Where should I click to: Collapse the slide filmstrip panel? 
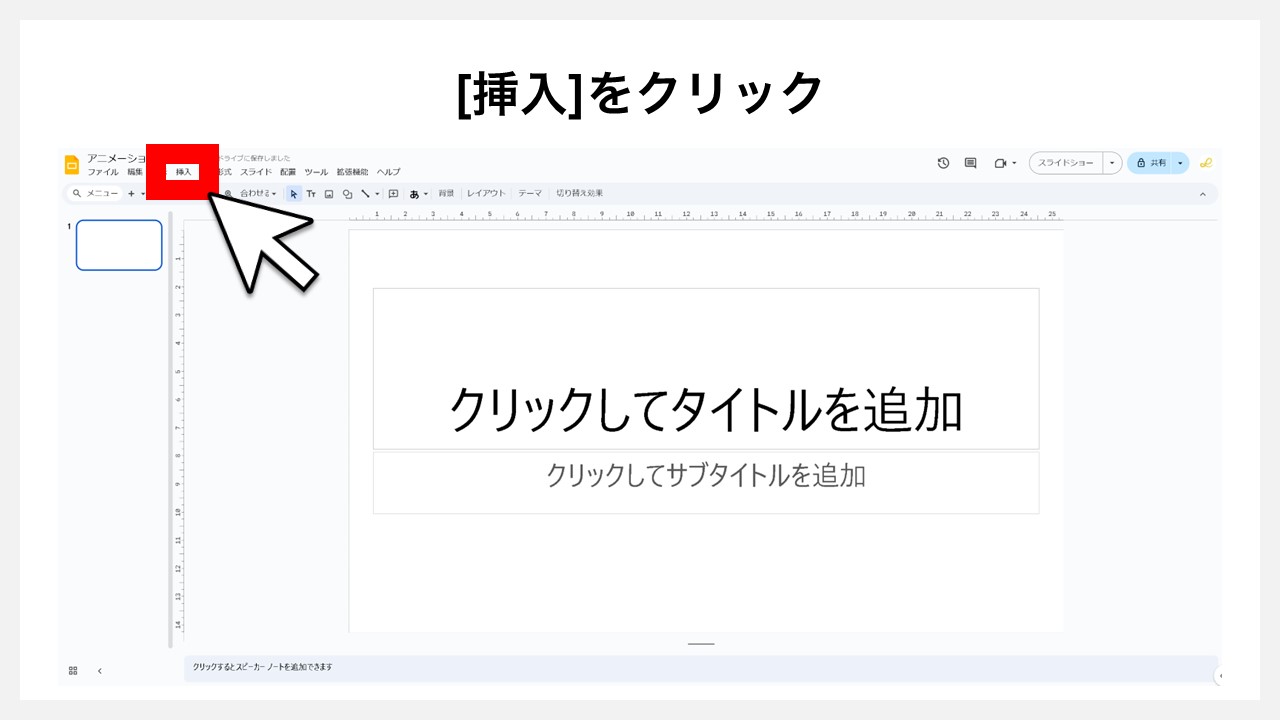click(99, 670)
